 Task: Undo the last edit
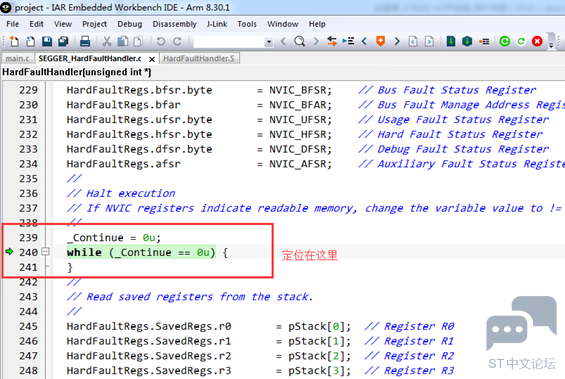coord(161,41)
